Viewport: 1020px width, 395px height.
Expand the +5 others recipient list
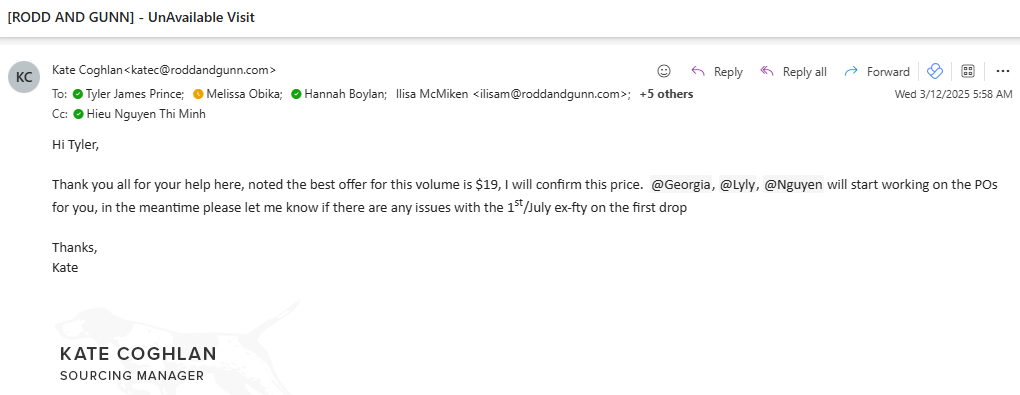tap(666, 94)
